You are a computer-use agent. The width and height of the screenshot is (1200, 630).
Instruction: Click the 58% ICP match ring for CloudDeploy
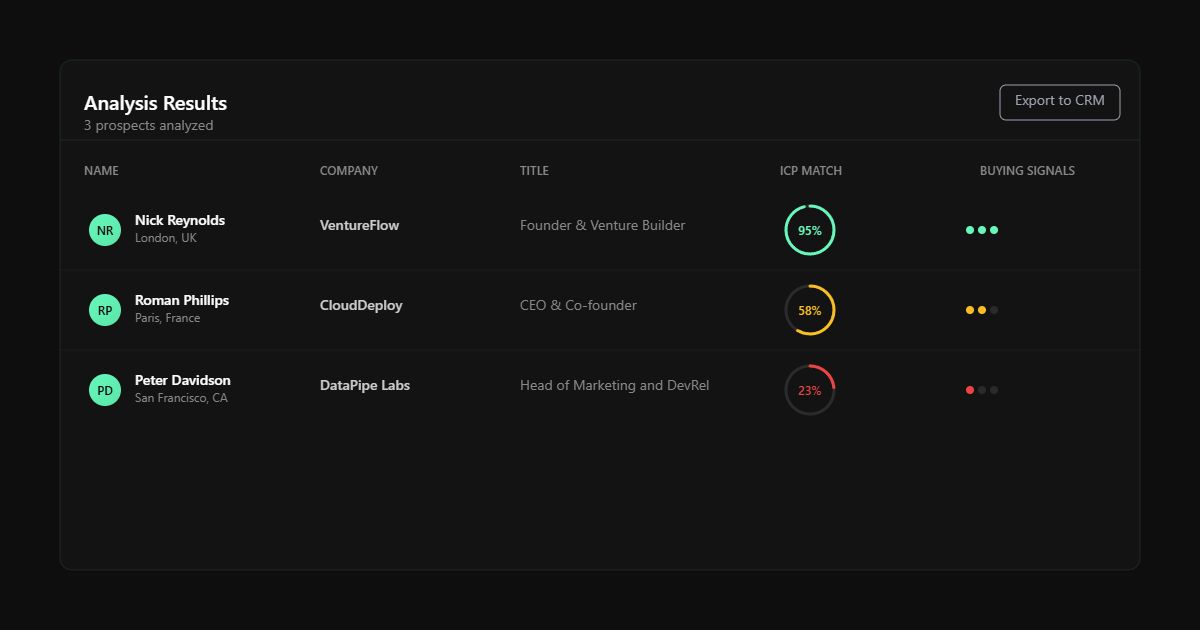point(809,310)
